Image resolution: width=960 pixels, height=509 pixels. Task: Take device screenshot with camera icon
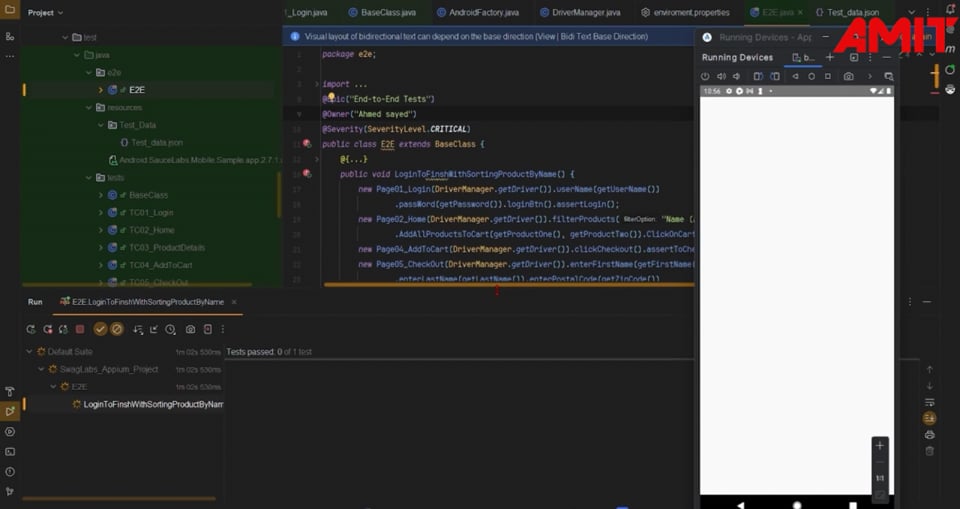pyautogui.click(x=848, y=77)
